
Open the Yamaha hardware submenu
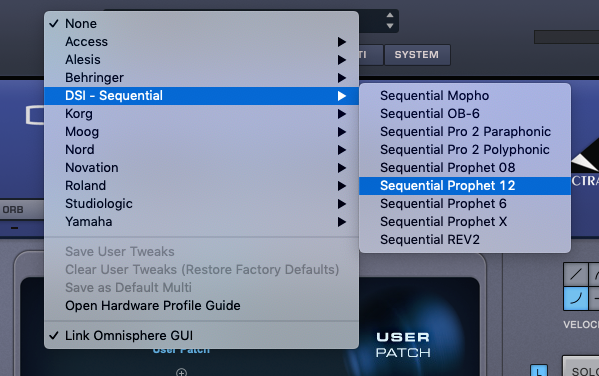pos(201,222)
